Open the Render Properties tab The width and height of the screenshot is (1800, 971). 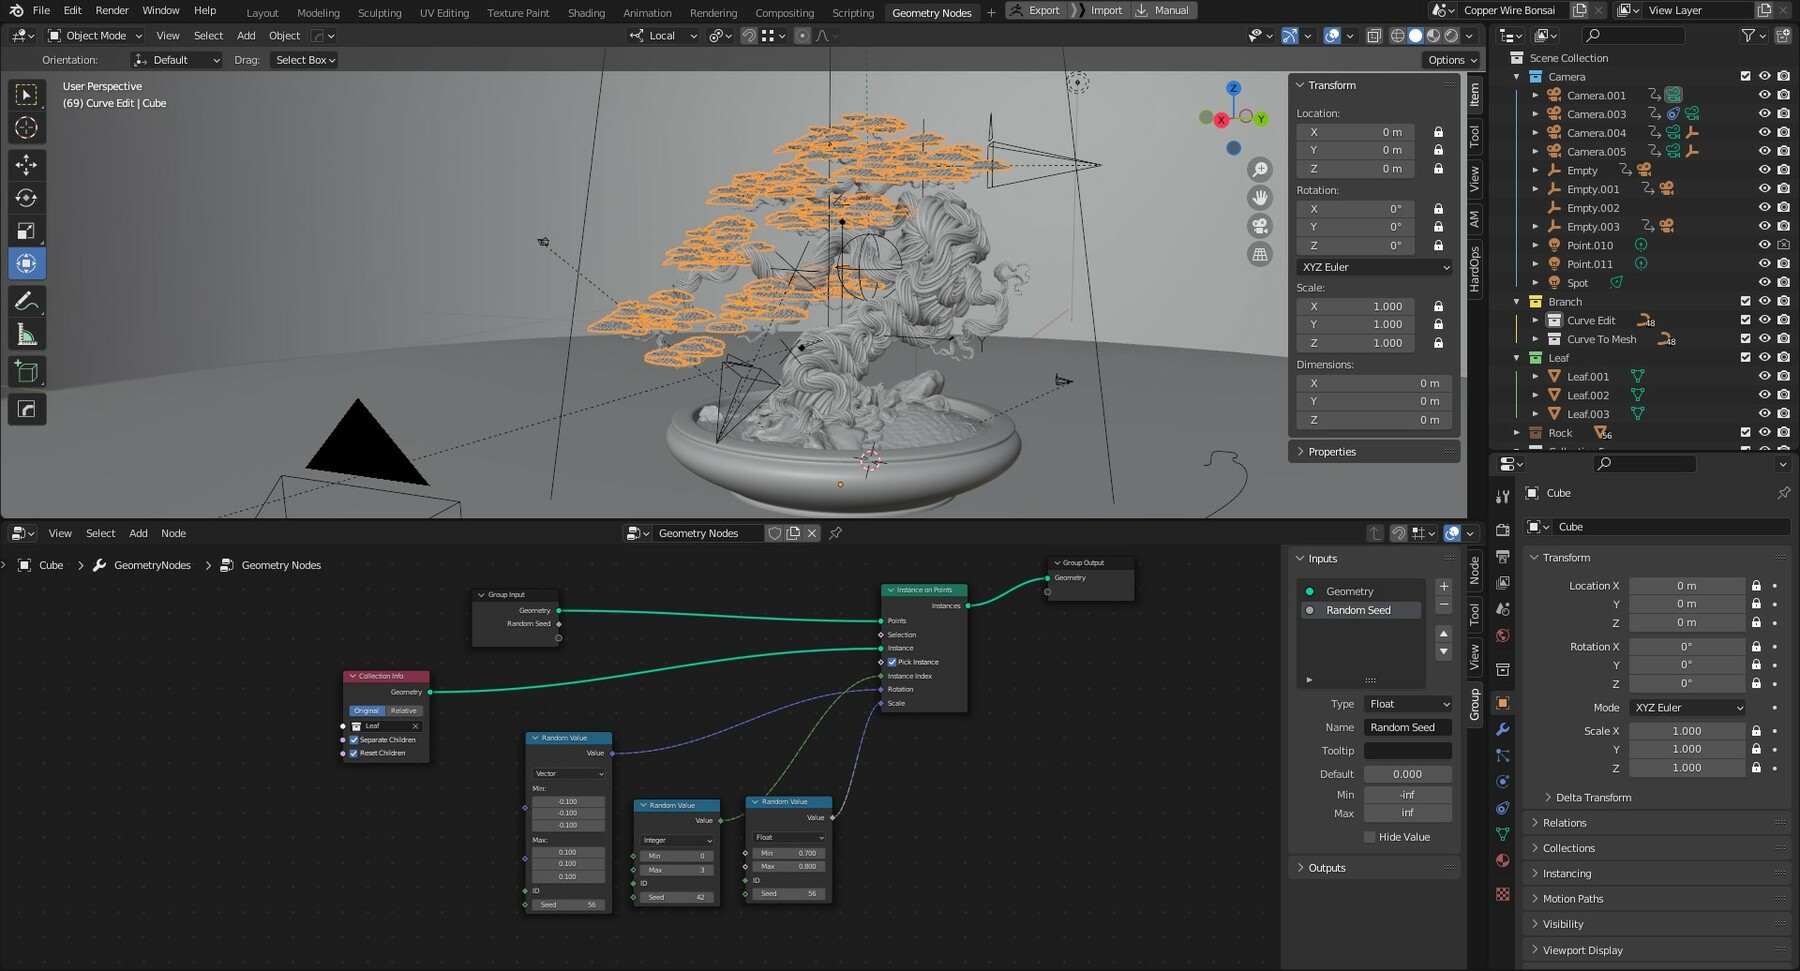(1503, 530)
